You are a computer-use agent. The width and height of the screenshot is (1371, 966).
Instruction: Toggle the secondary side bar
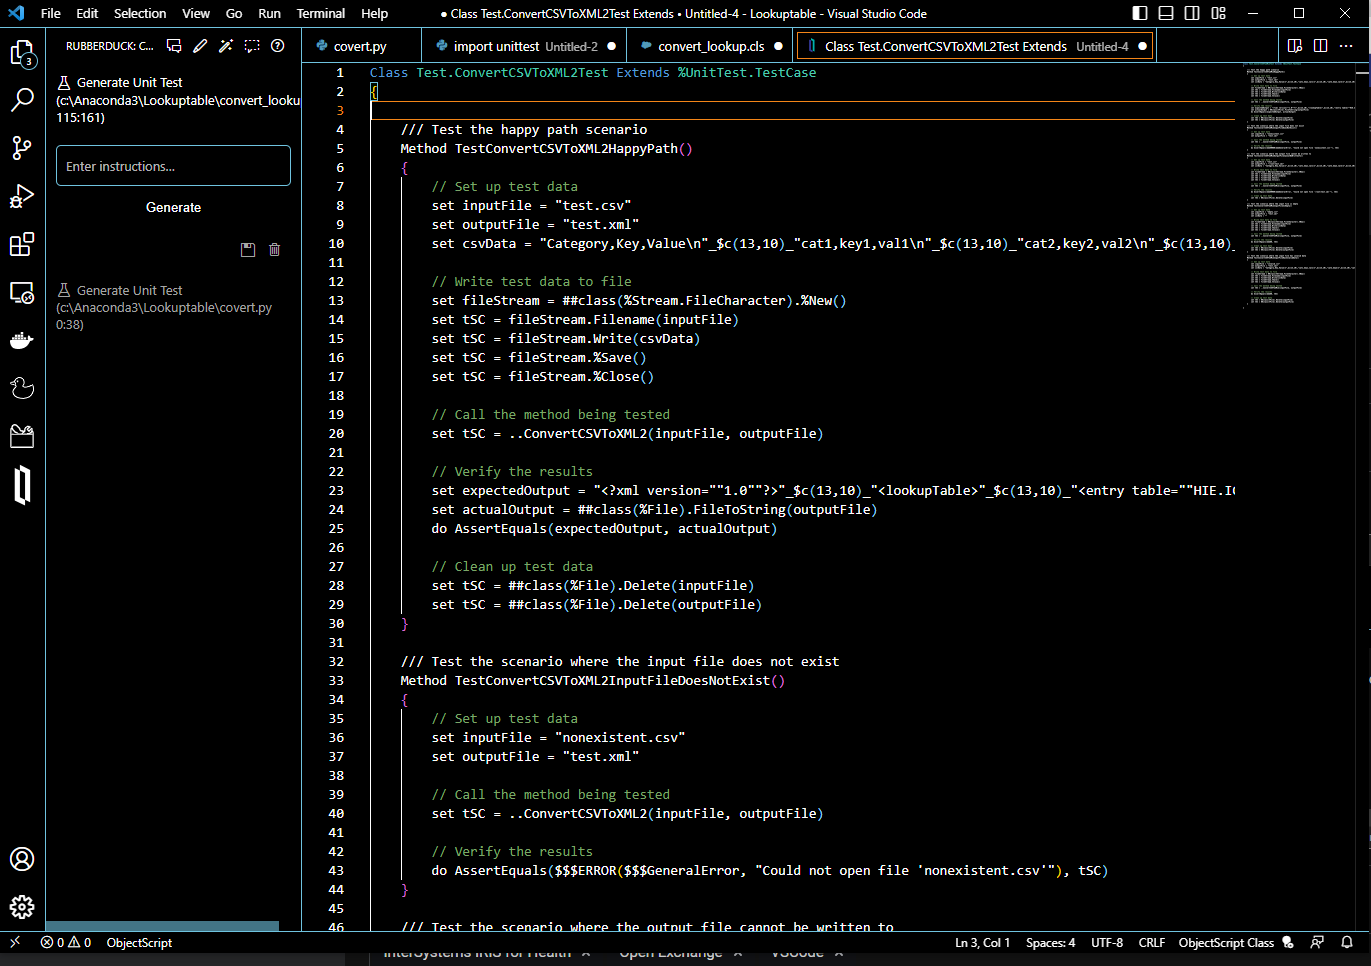(x=1192, y=13)
